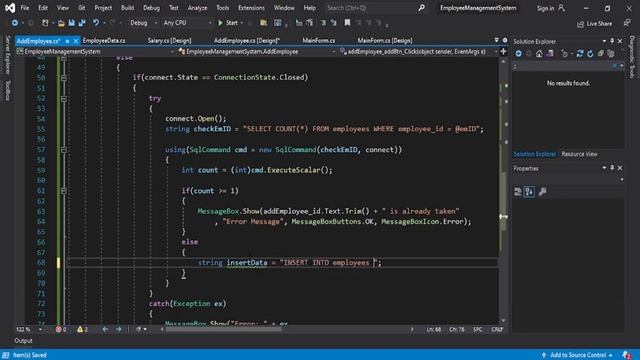The image size is (640, 360).
Task: Click the Sign in link
Action: coord(545,8)
